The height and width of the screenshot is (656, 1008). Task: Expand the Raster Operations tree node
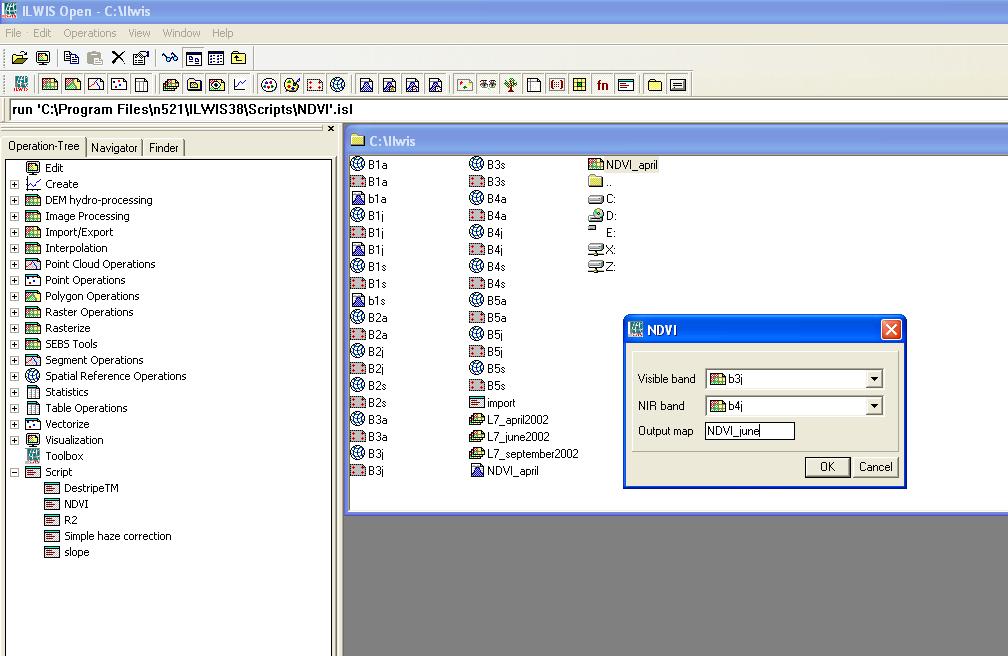(14, 312)
